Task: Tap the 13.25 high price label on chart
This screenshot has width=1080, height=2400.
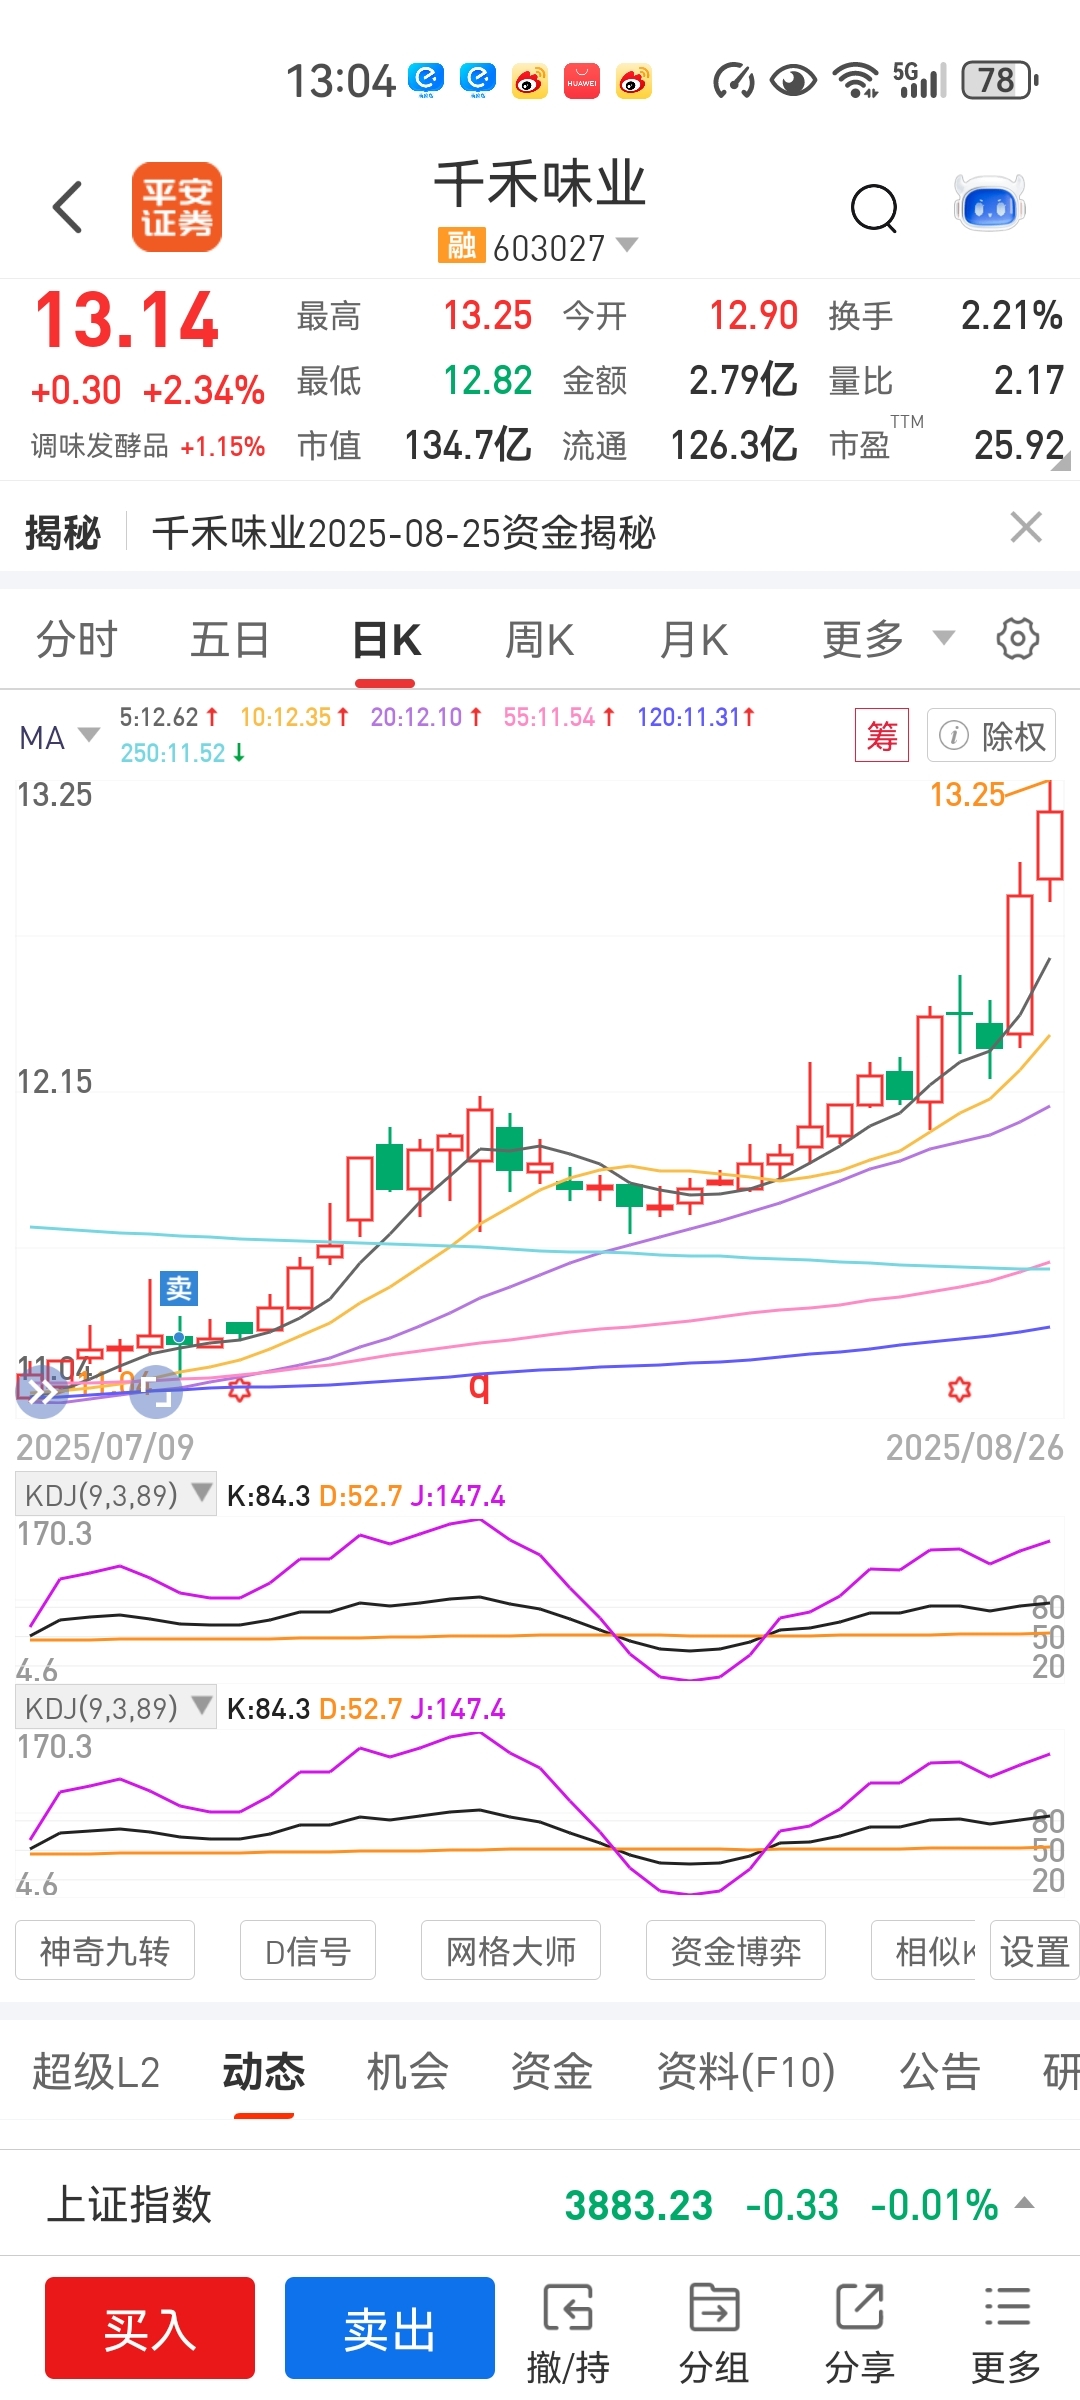Action: click(x=967, y=794)
